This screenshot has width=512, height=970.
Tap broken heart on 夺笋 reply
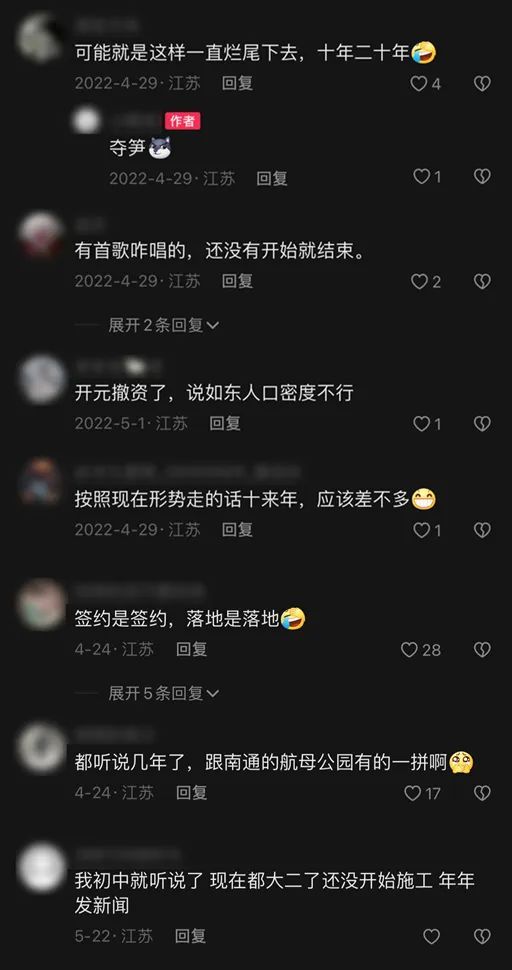pyautogui.click(x=482, y=177)
